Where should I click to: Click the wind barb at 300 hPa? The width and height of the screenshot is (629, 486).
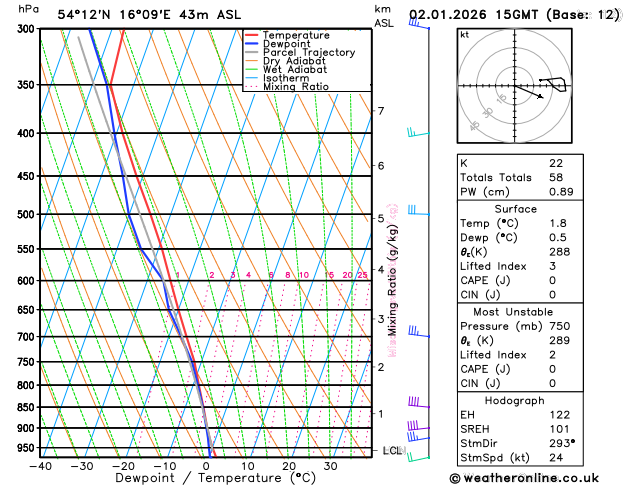(x=419, y=23)
